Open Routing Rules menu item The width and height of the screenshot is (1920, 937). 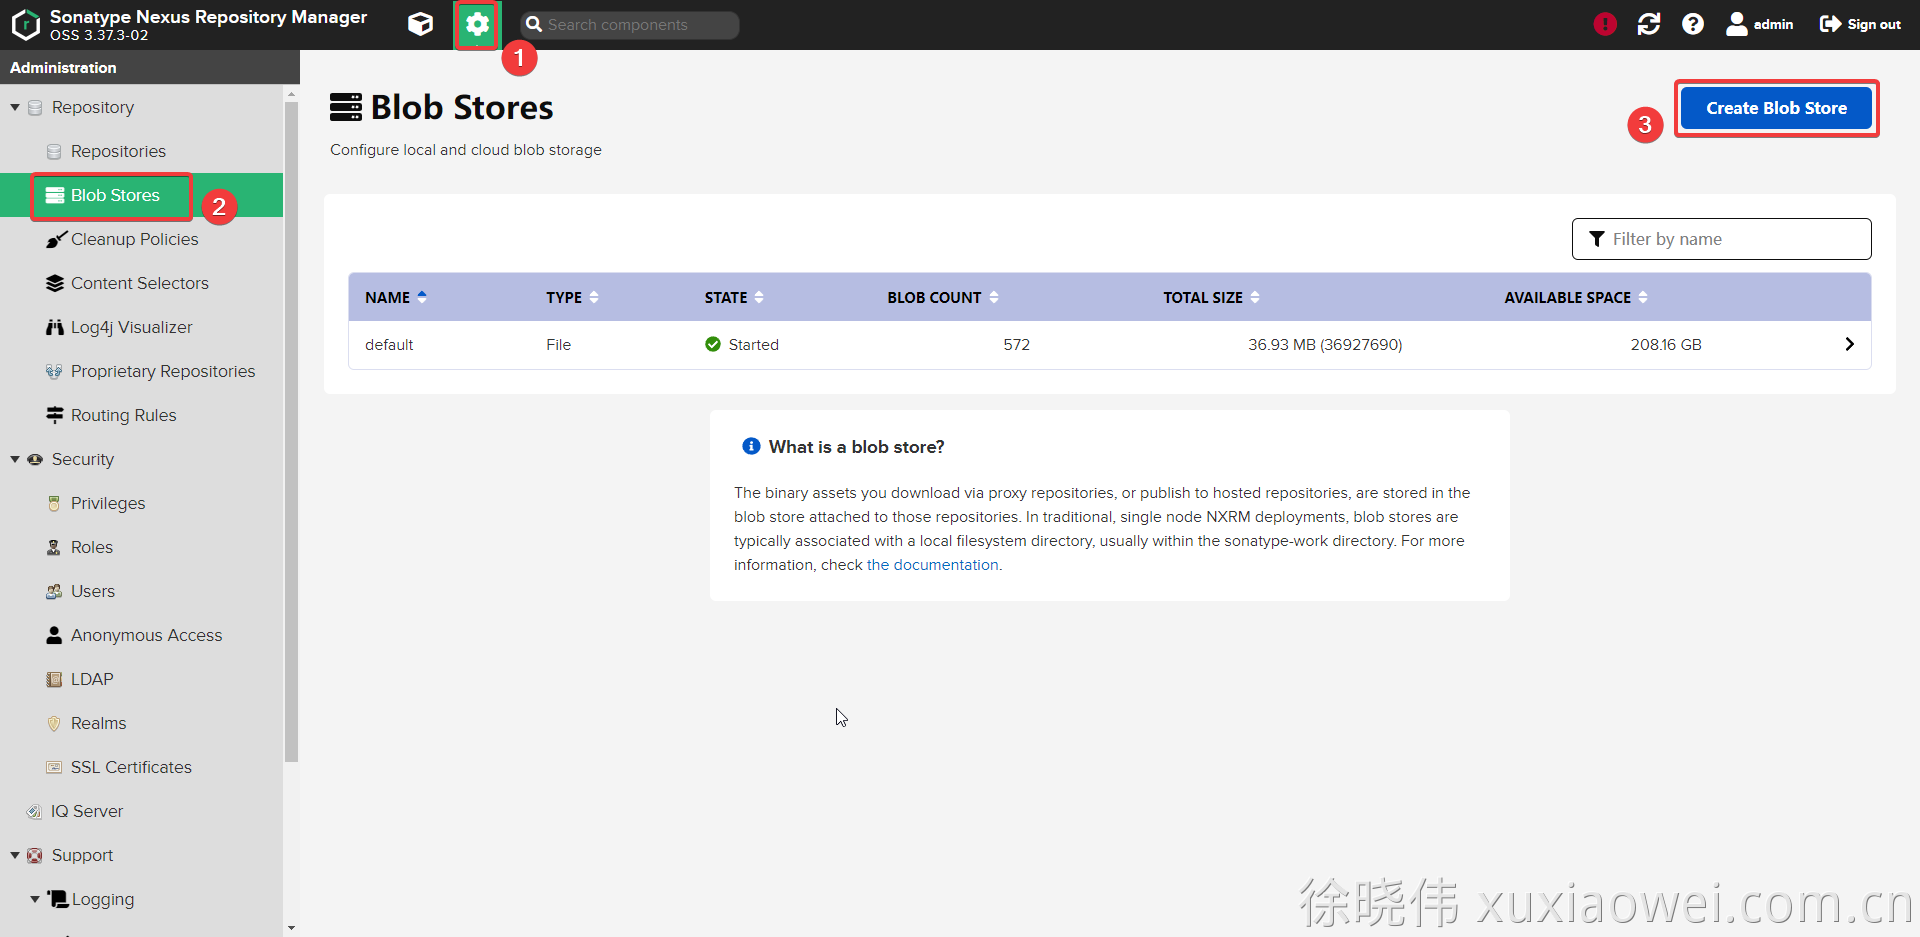click(123, 415)
